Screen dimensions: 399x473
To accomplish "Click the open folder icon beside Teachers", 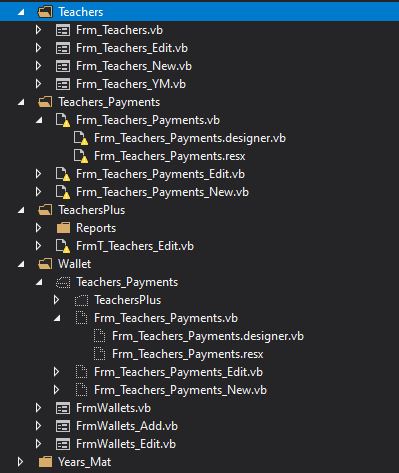I will pos(45,12).
